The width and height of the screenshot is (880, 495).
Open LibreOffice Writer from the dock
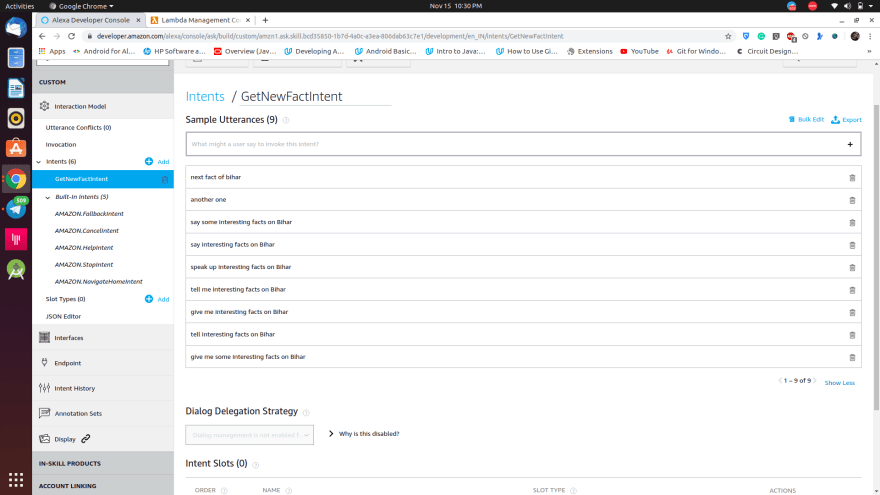16,88
